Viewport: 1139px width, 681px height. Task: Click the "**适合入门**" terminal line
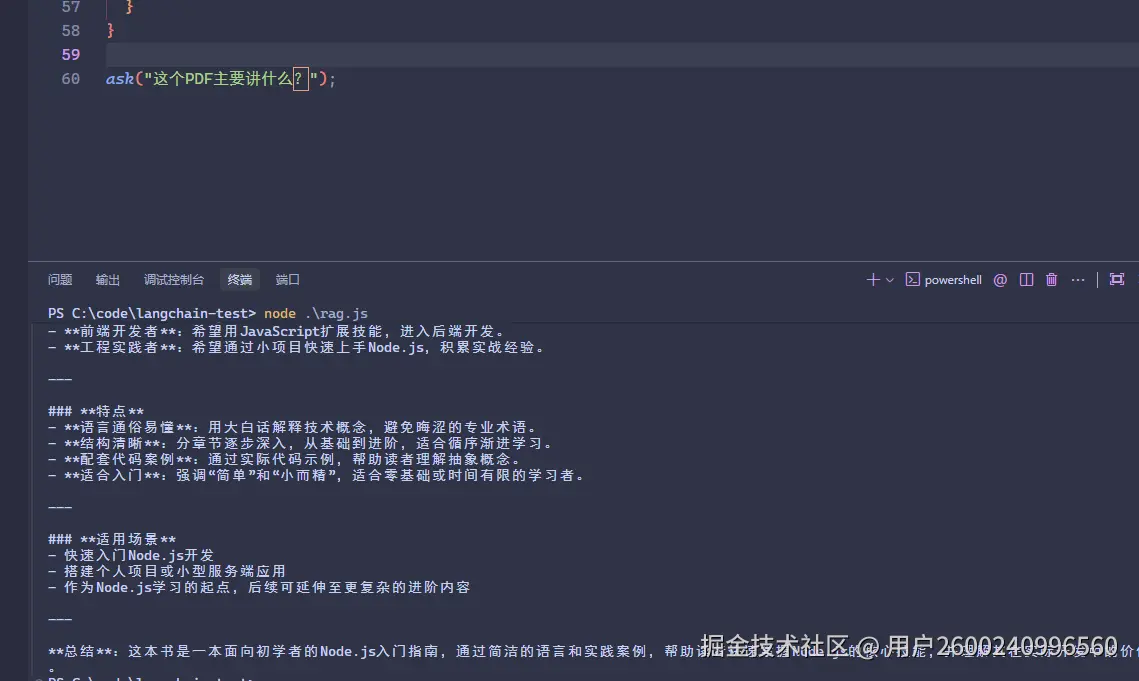(x=317, y=475)
